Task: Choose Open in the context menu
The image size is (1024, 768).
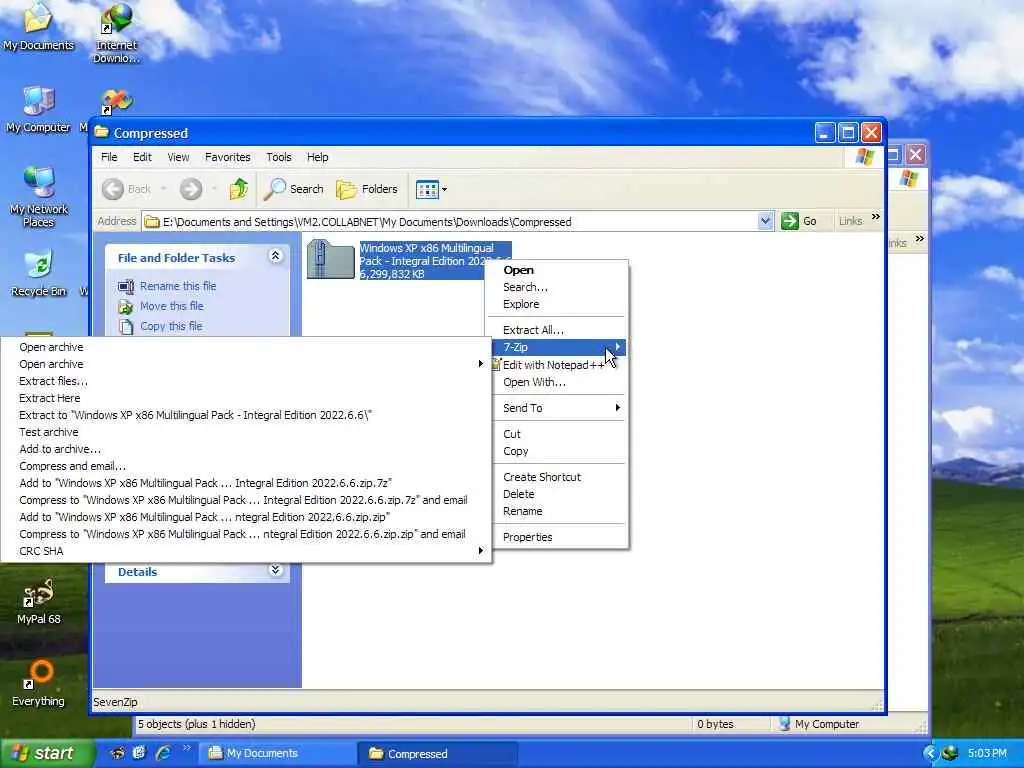Action: pyautogui.click(x=557, y=270)
